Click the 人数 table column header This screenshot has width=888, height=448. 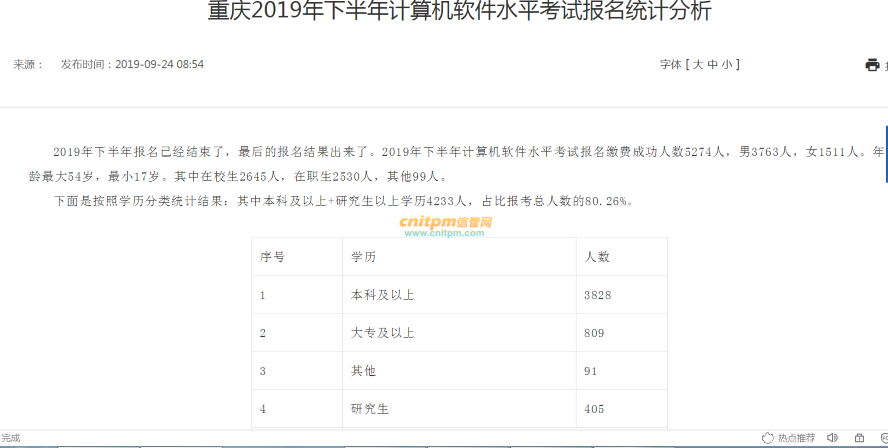pos(597,257)
